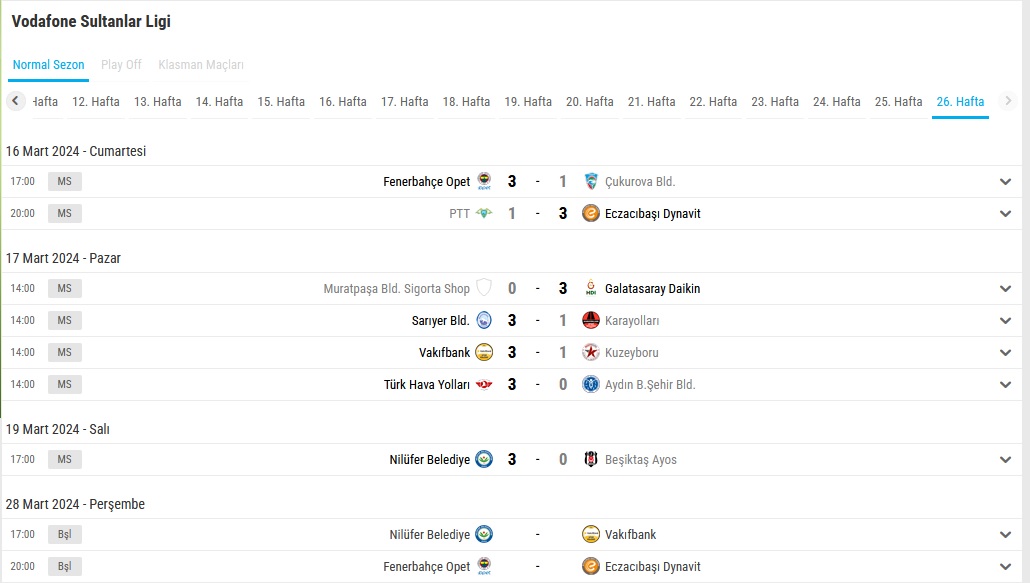Click the Kuzeyboru star logo
Viewport: 1030px width, 583px height.
(591, 353)
